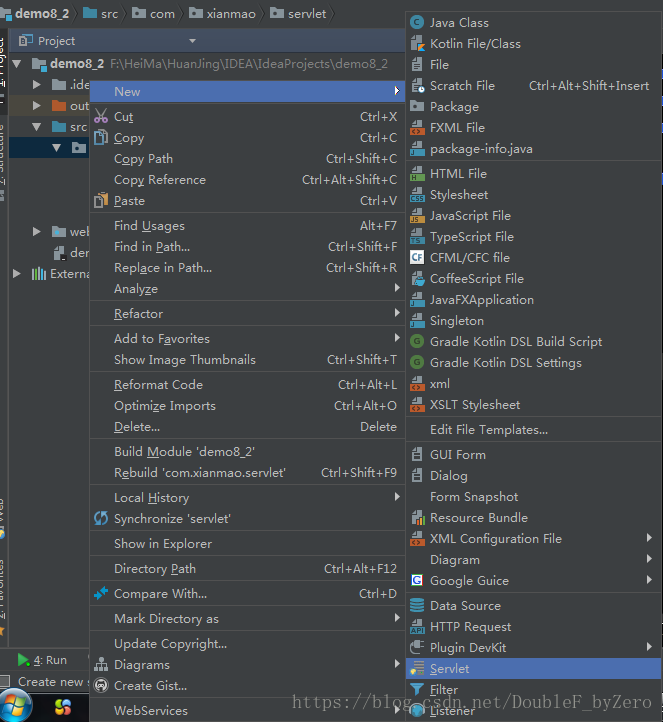Screen dimensions: 663x722
Task: Select JavaFXApplication template entry
Action: (534, 300)
